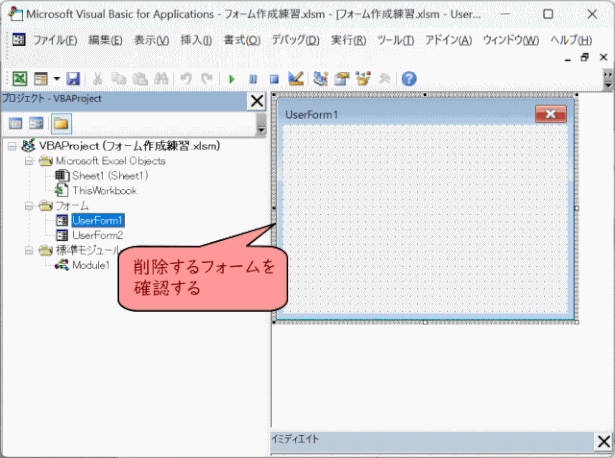Close the イミディエイト window
The height and width of the screenshot is (458, 615).
pyautogui.click(x=604, y=442)
